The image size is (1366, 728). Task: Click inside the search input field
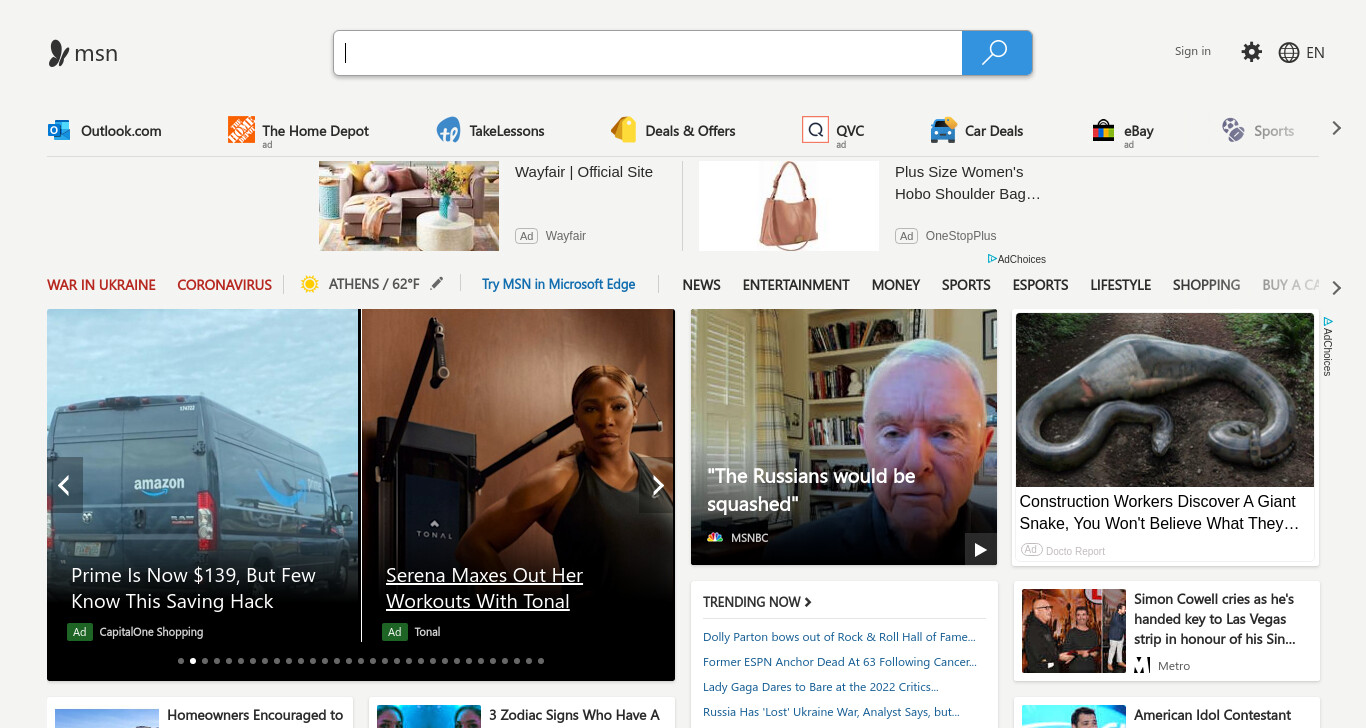tap(648, 53)
